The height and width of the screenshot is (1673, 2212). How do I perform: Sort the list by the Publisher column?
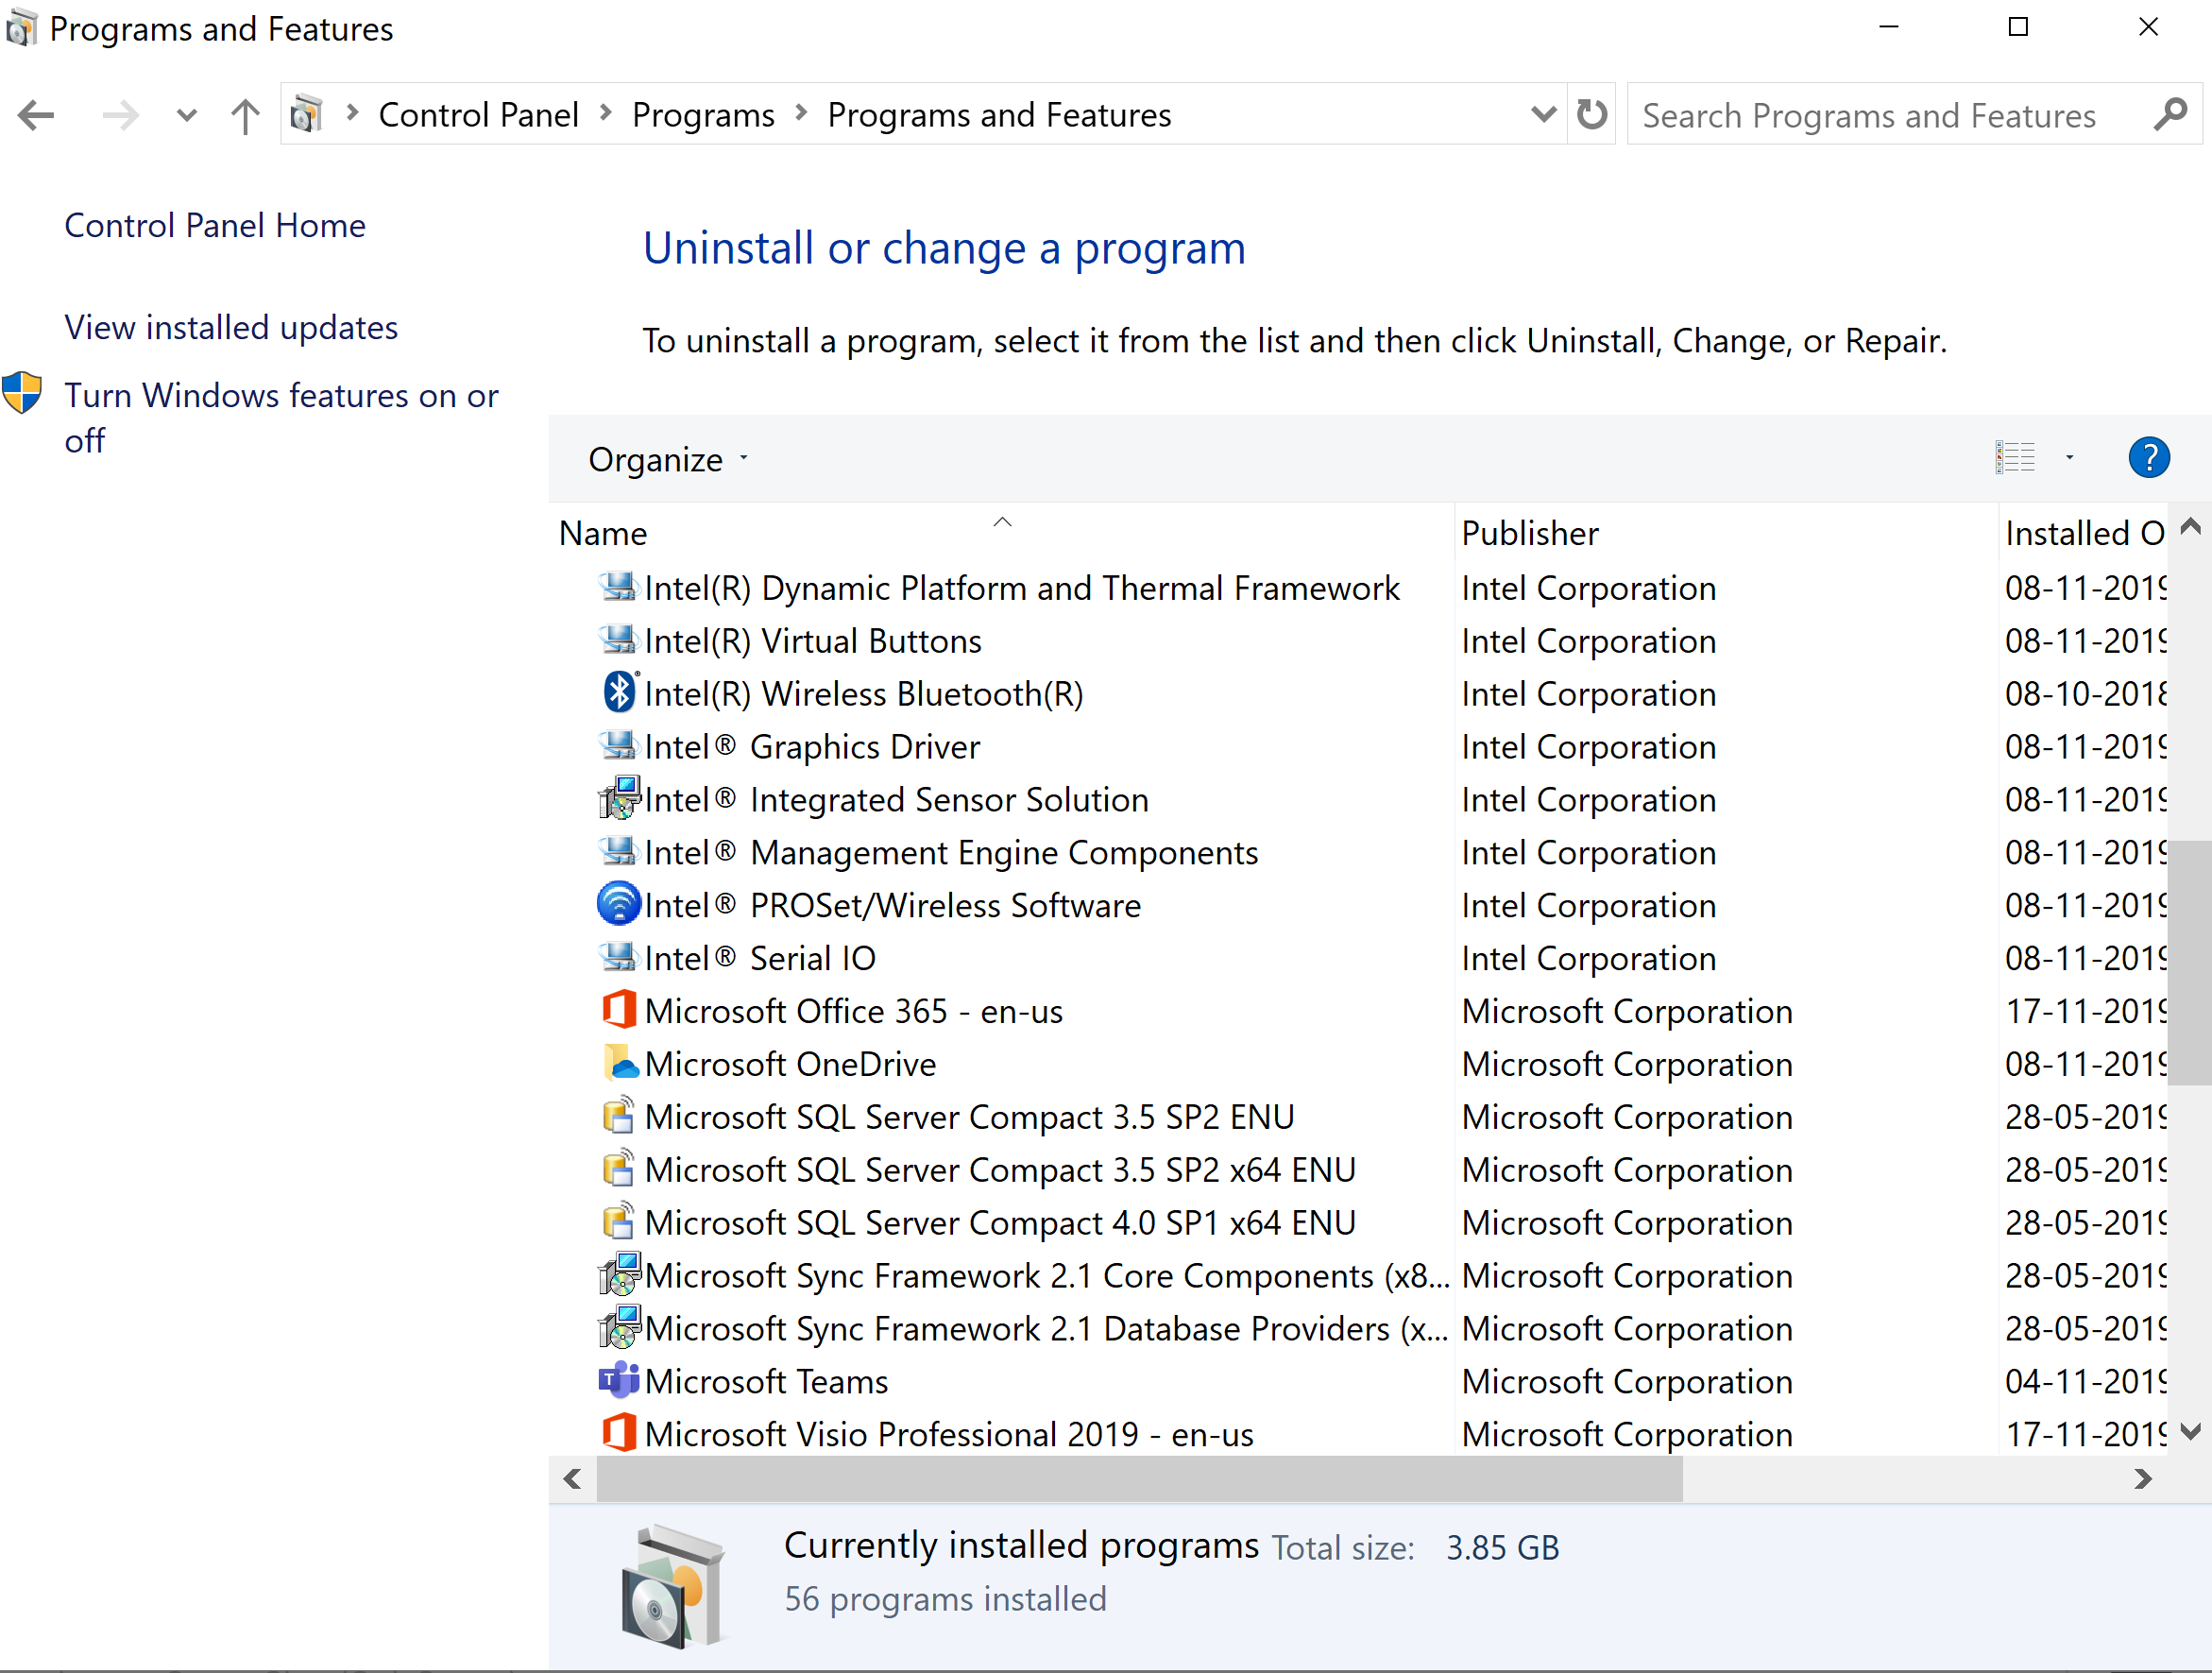[1529, 533]
